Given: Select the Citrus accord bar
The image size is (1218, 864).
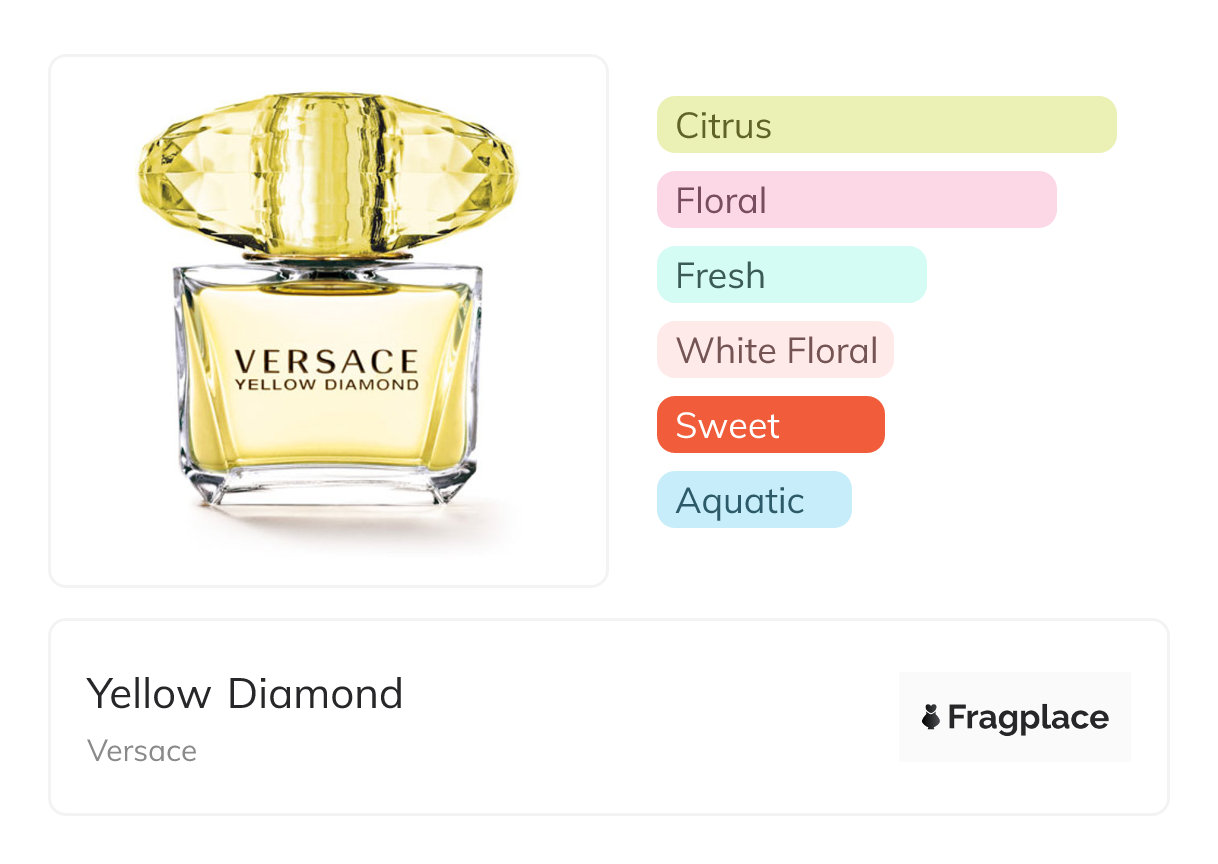Looking at the screenshot, I should tap(886, 125).
